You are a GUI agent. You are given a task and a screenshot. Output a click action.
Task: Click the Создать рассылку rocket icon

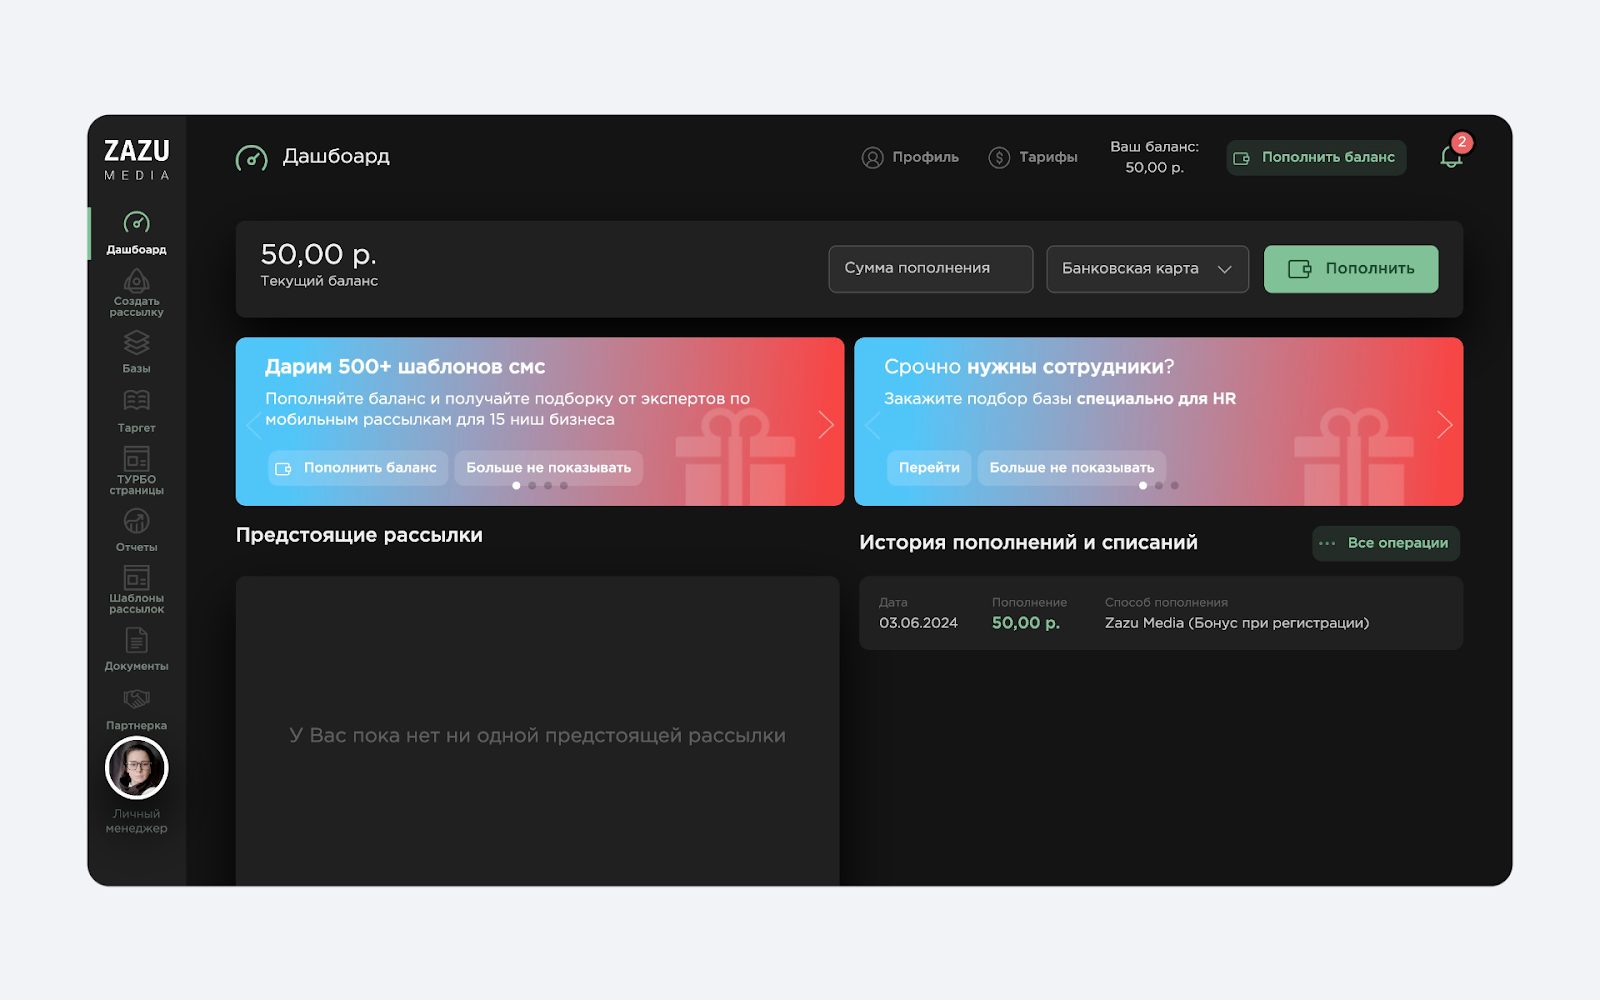[x=137, y=281]
